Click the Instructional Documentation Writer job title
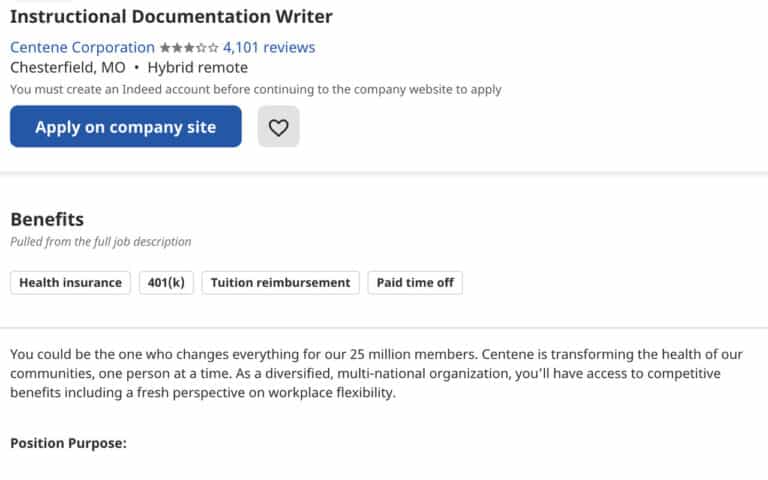Screen dimensions: 768x480 coord(171,17)
